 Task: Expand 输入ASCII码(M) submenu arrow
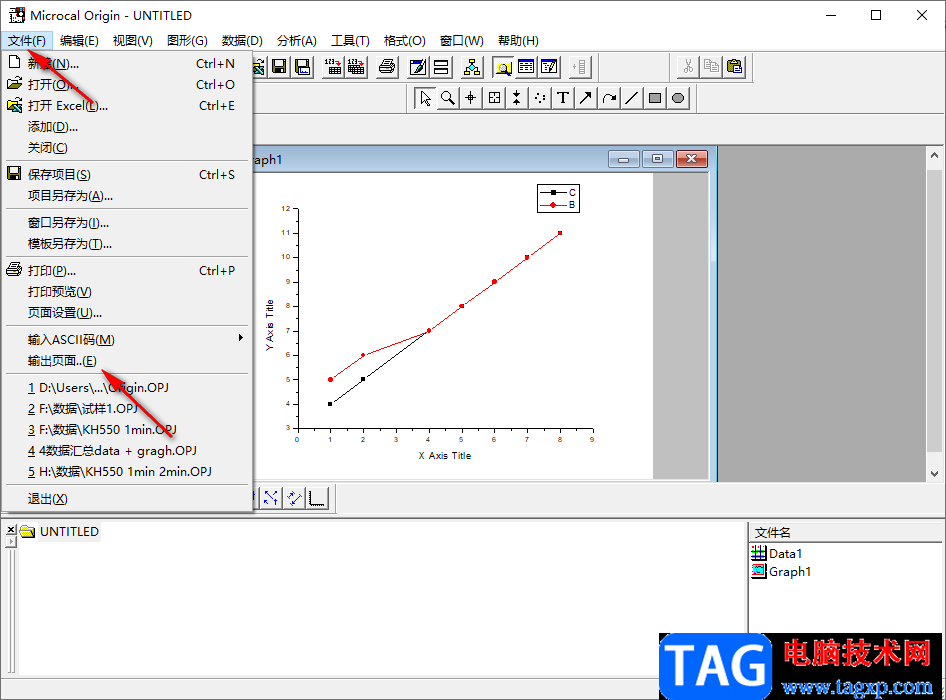[x=241, y=338]
